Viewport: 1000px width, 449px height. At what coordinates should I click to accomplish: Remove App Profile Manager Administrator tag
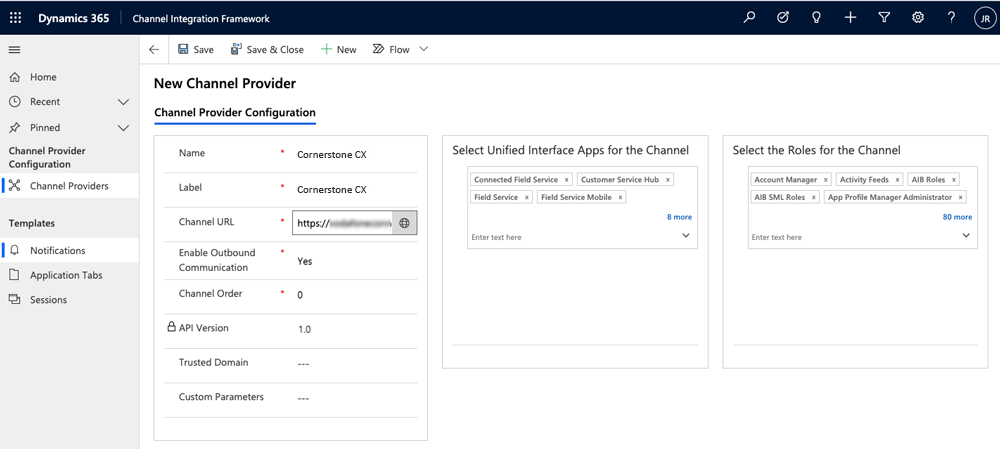(960, 198)
